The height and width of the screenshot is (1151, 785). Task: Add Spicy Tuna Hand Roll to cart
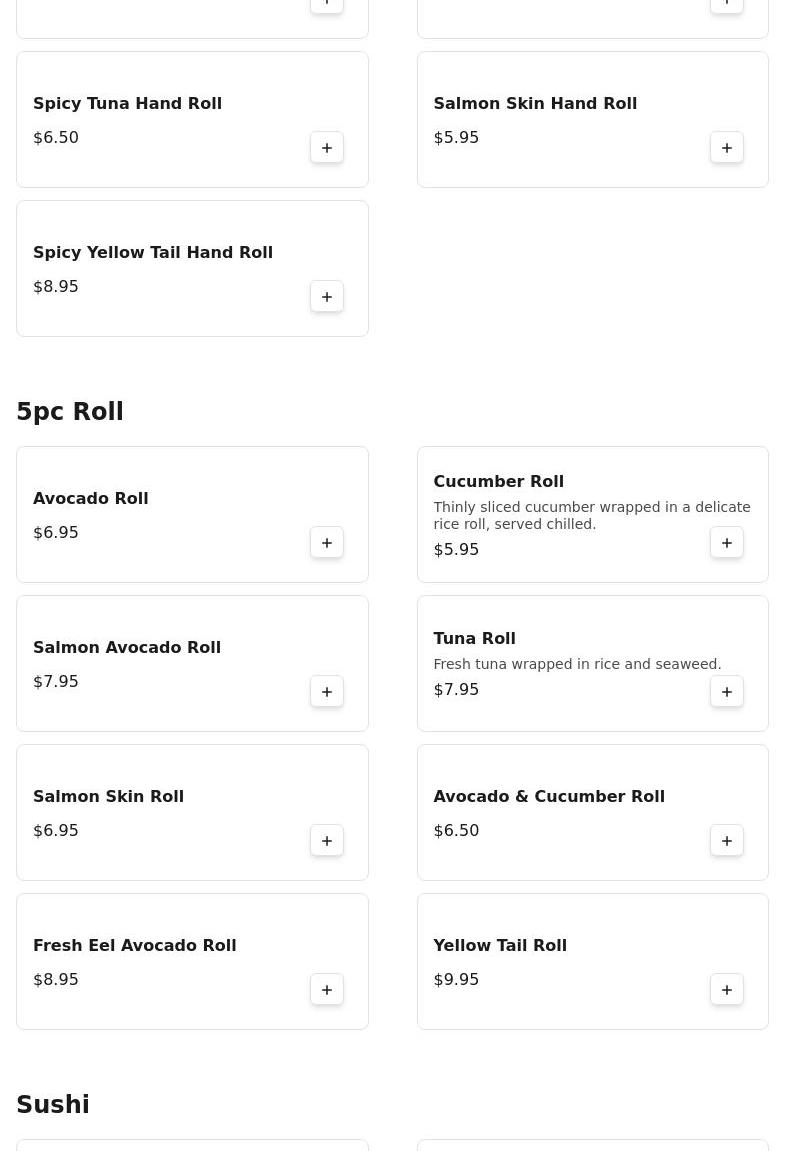click(327, 148)
